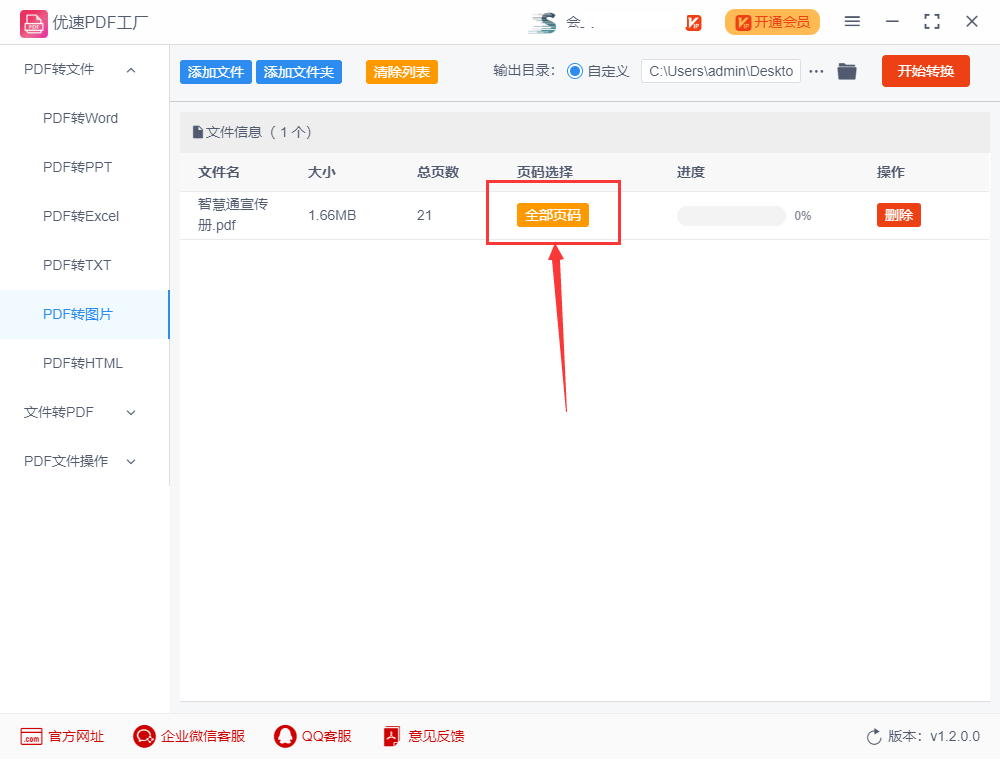The width and height of the screenshot is (1000, 760).
Task: Open the output folder icon
Action: tap(846, 71)
